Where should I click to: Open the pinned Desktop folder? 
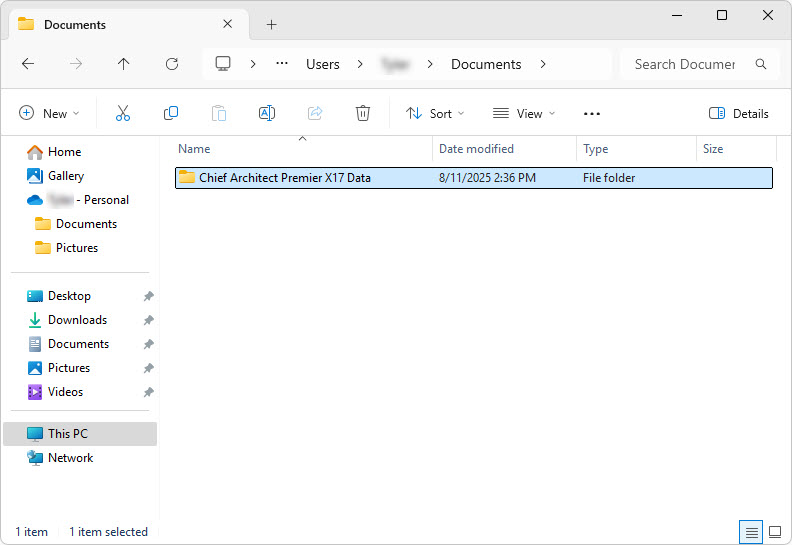tap(59, 296)
